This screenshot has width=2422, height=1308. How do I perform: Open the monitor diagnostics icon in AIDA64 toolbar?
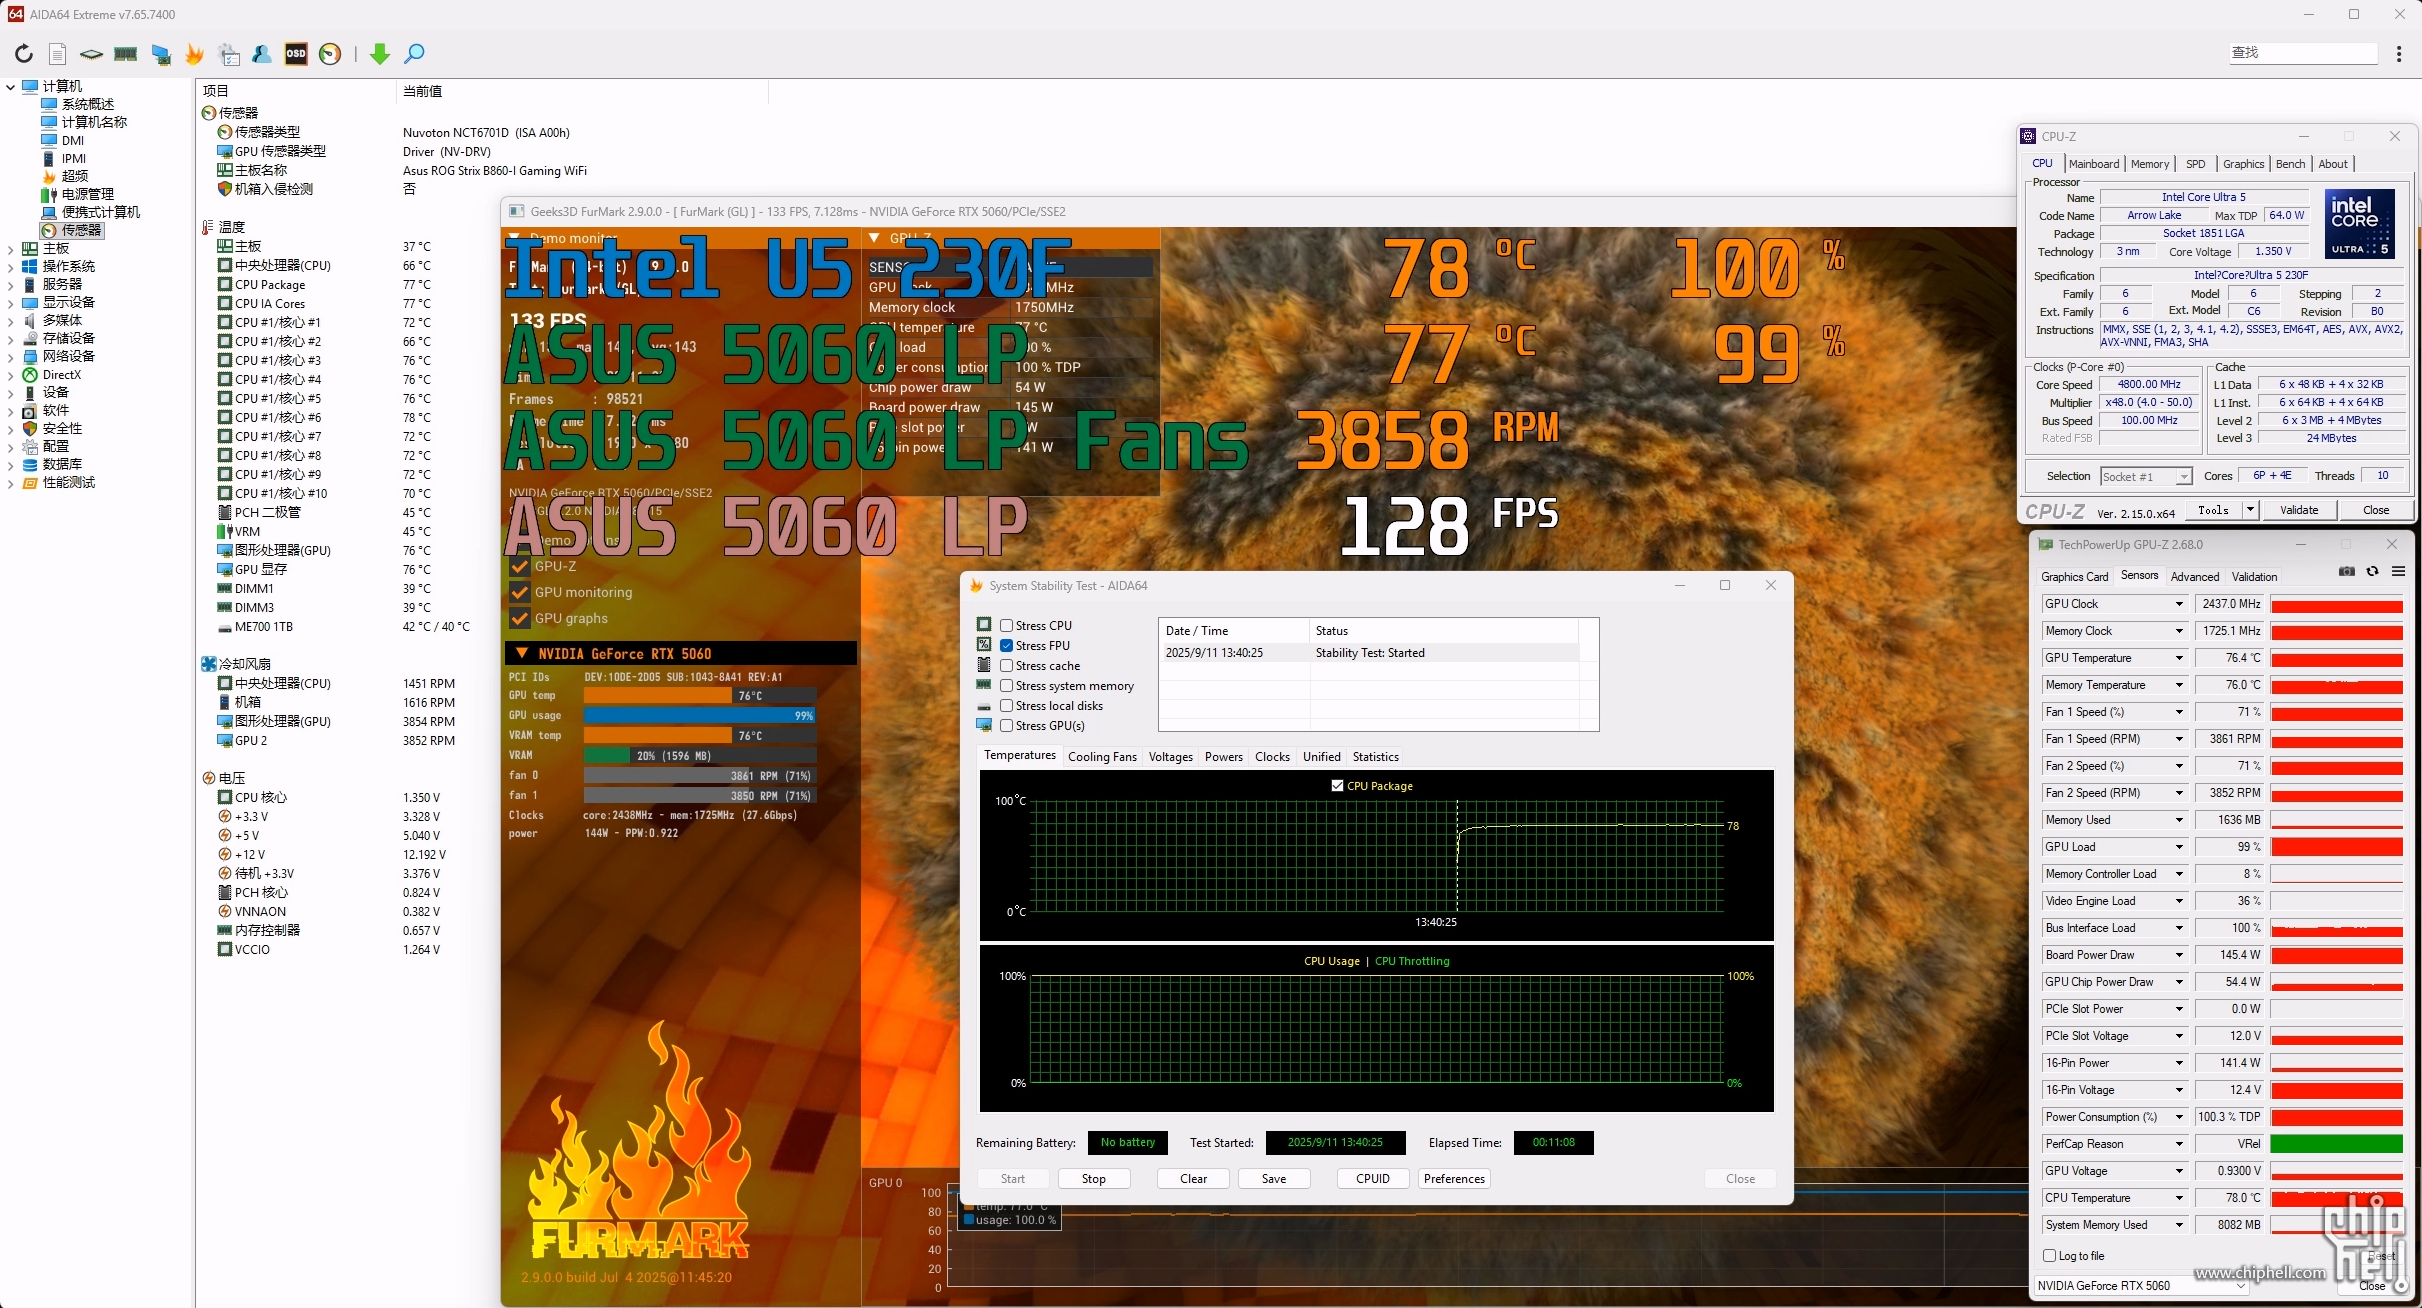[160, 54]
